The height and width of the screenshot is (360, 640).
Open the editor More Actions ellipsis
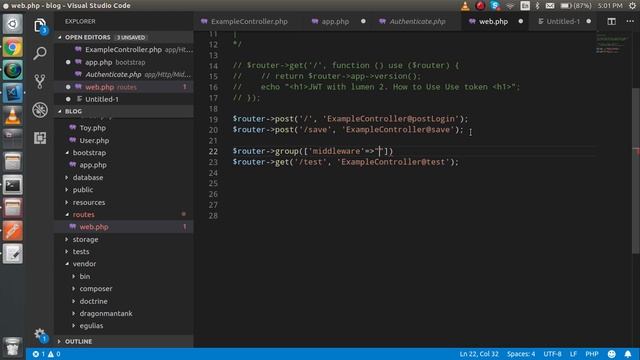click(630, 21)
